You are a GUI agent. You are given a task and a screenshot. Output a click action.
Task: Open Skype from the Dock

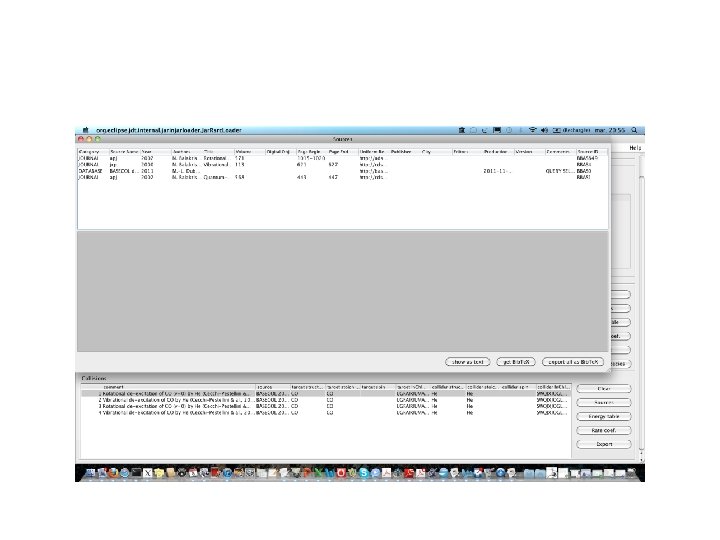pos(364,472)
